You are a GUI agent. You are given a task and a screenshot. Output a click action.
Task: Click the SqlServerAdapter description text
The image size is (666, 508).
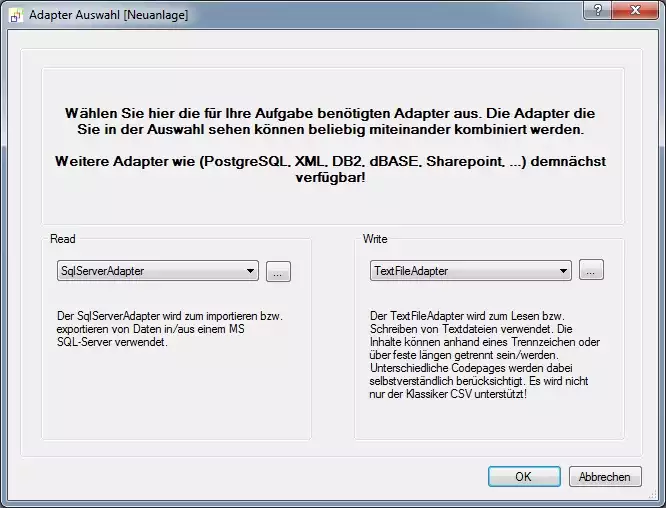tap(170, 328)
